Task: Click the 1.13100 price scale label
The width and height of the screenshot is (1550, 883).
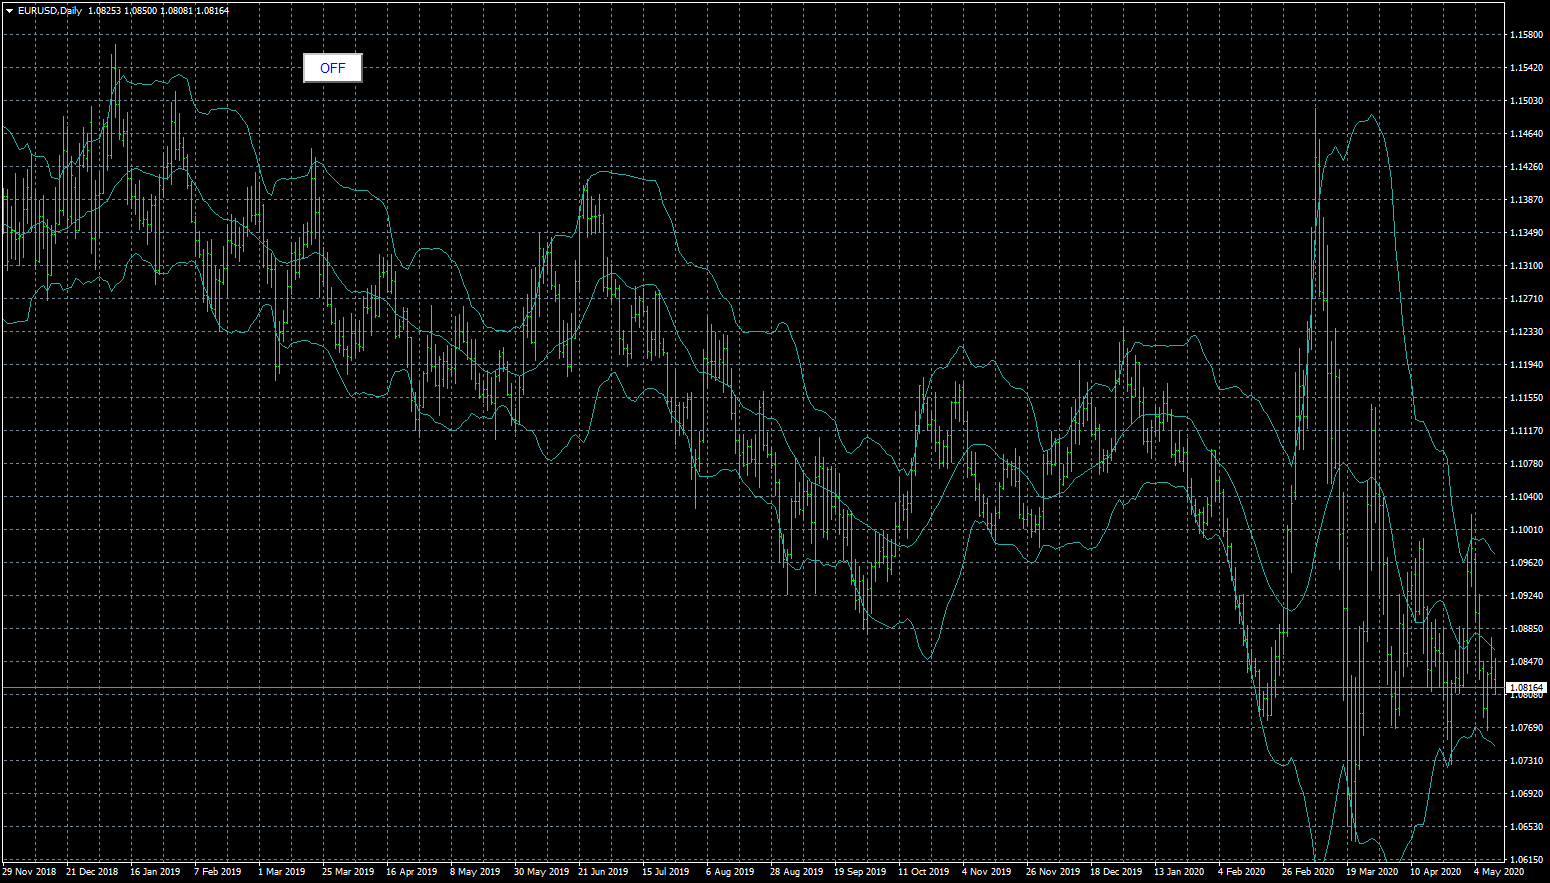Action: click(1527, 266)
